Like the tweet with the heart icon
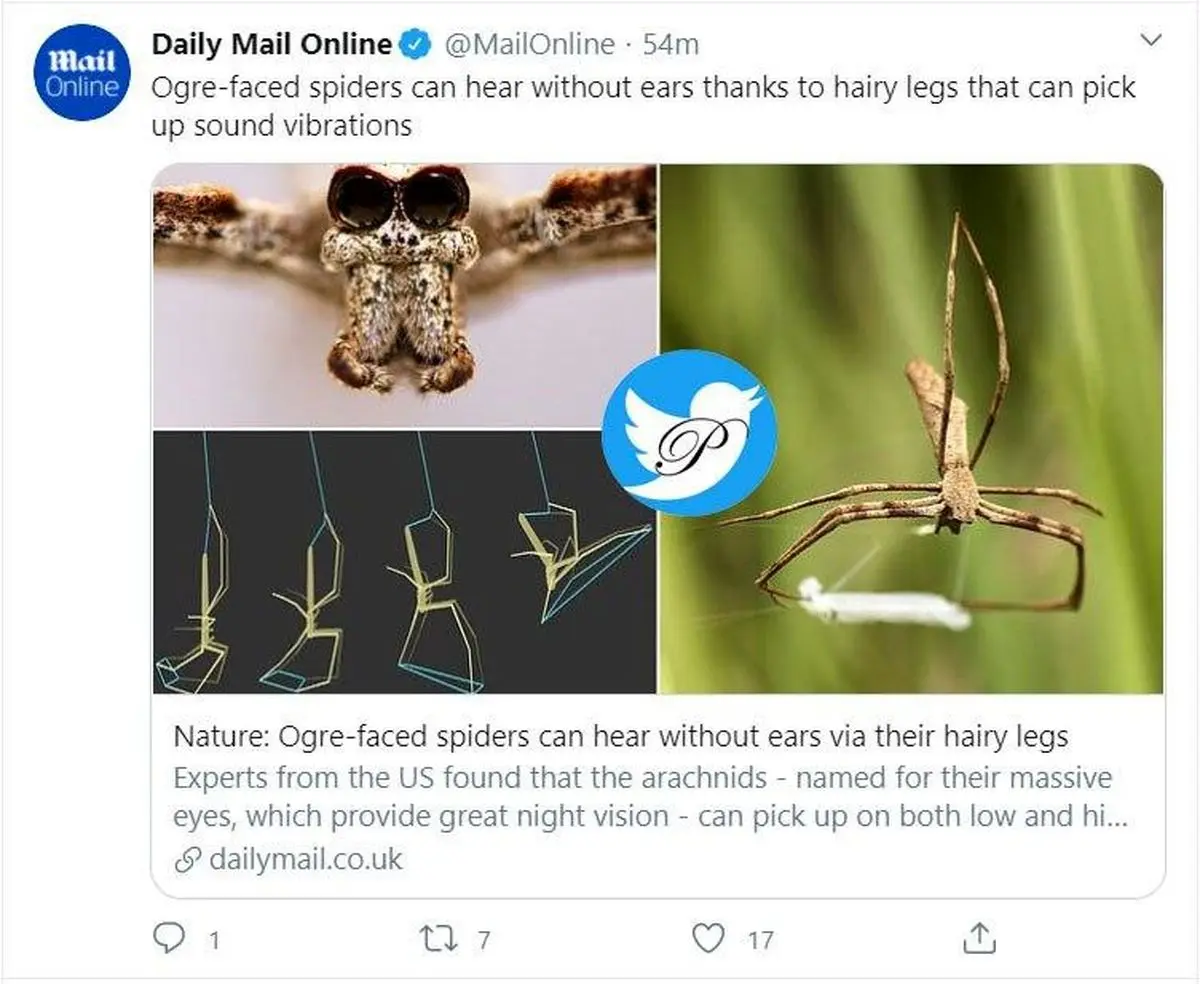The height and width of the screenshot is (984, 1200). pyautogui.click(x=708, y=939)
